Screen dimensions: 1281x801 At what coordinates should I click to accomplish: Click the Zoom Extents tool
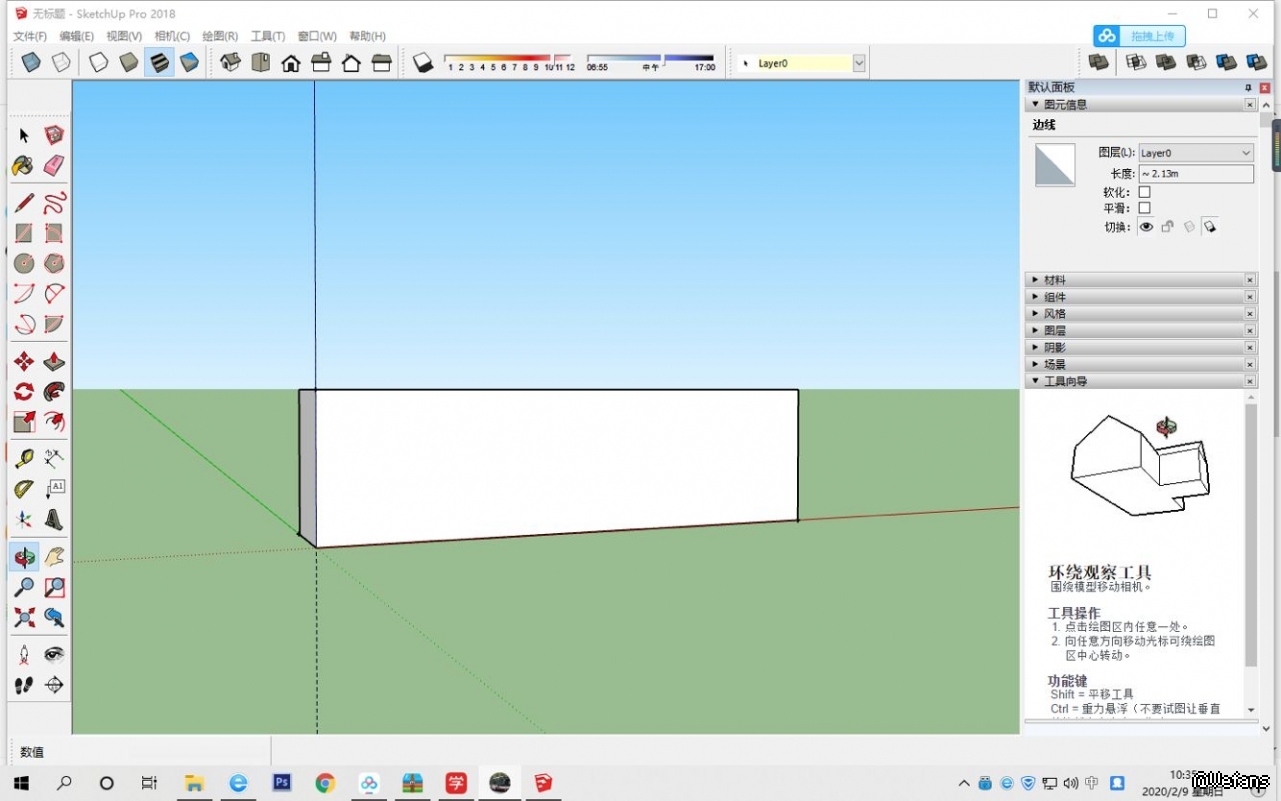(x=24, y=617)
